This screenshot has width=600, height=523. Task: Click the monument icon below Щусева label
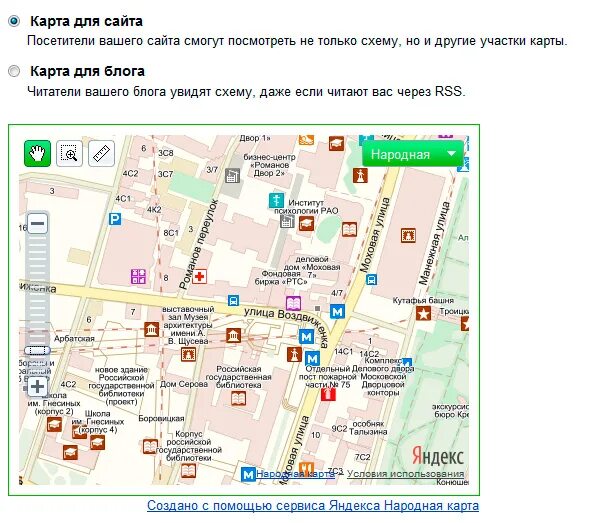click(188, 354)
